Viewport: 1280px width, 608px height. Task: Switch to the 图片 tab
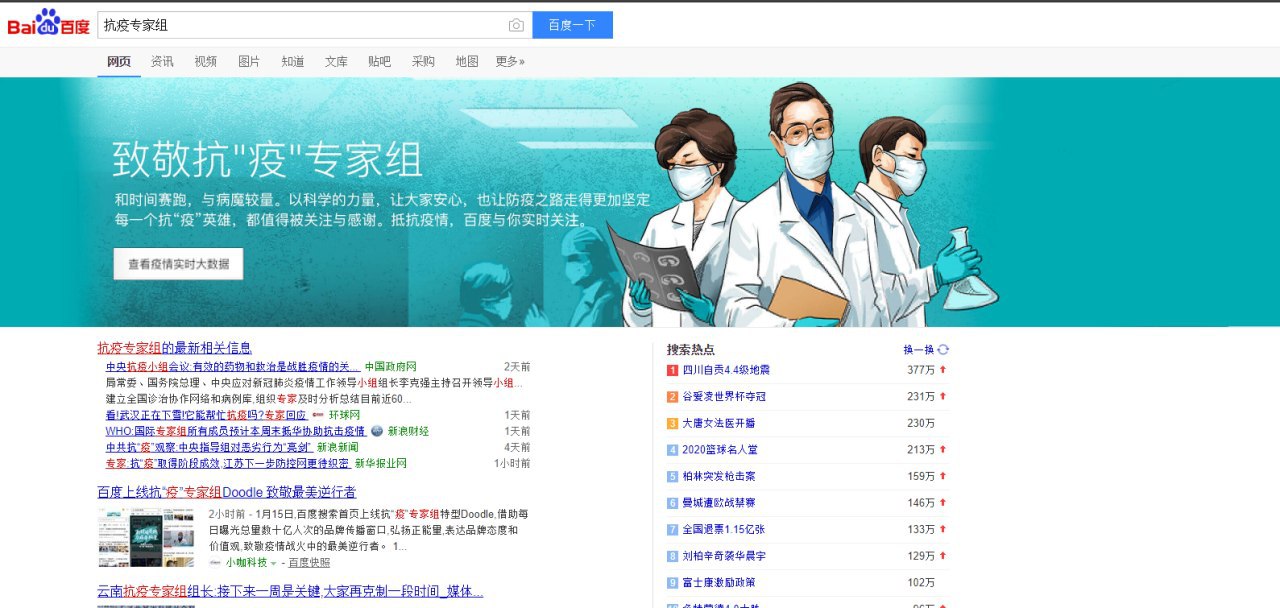pyautogui.click(x=249, y=62)
